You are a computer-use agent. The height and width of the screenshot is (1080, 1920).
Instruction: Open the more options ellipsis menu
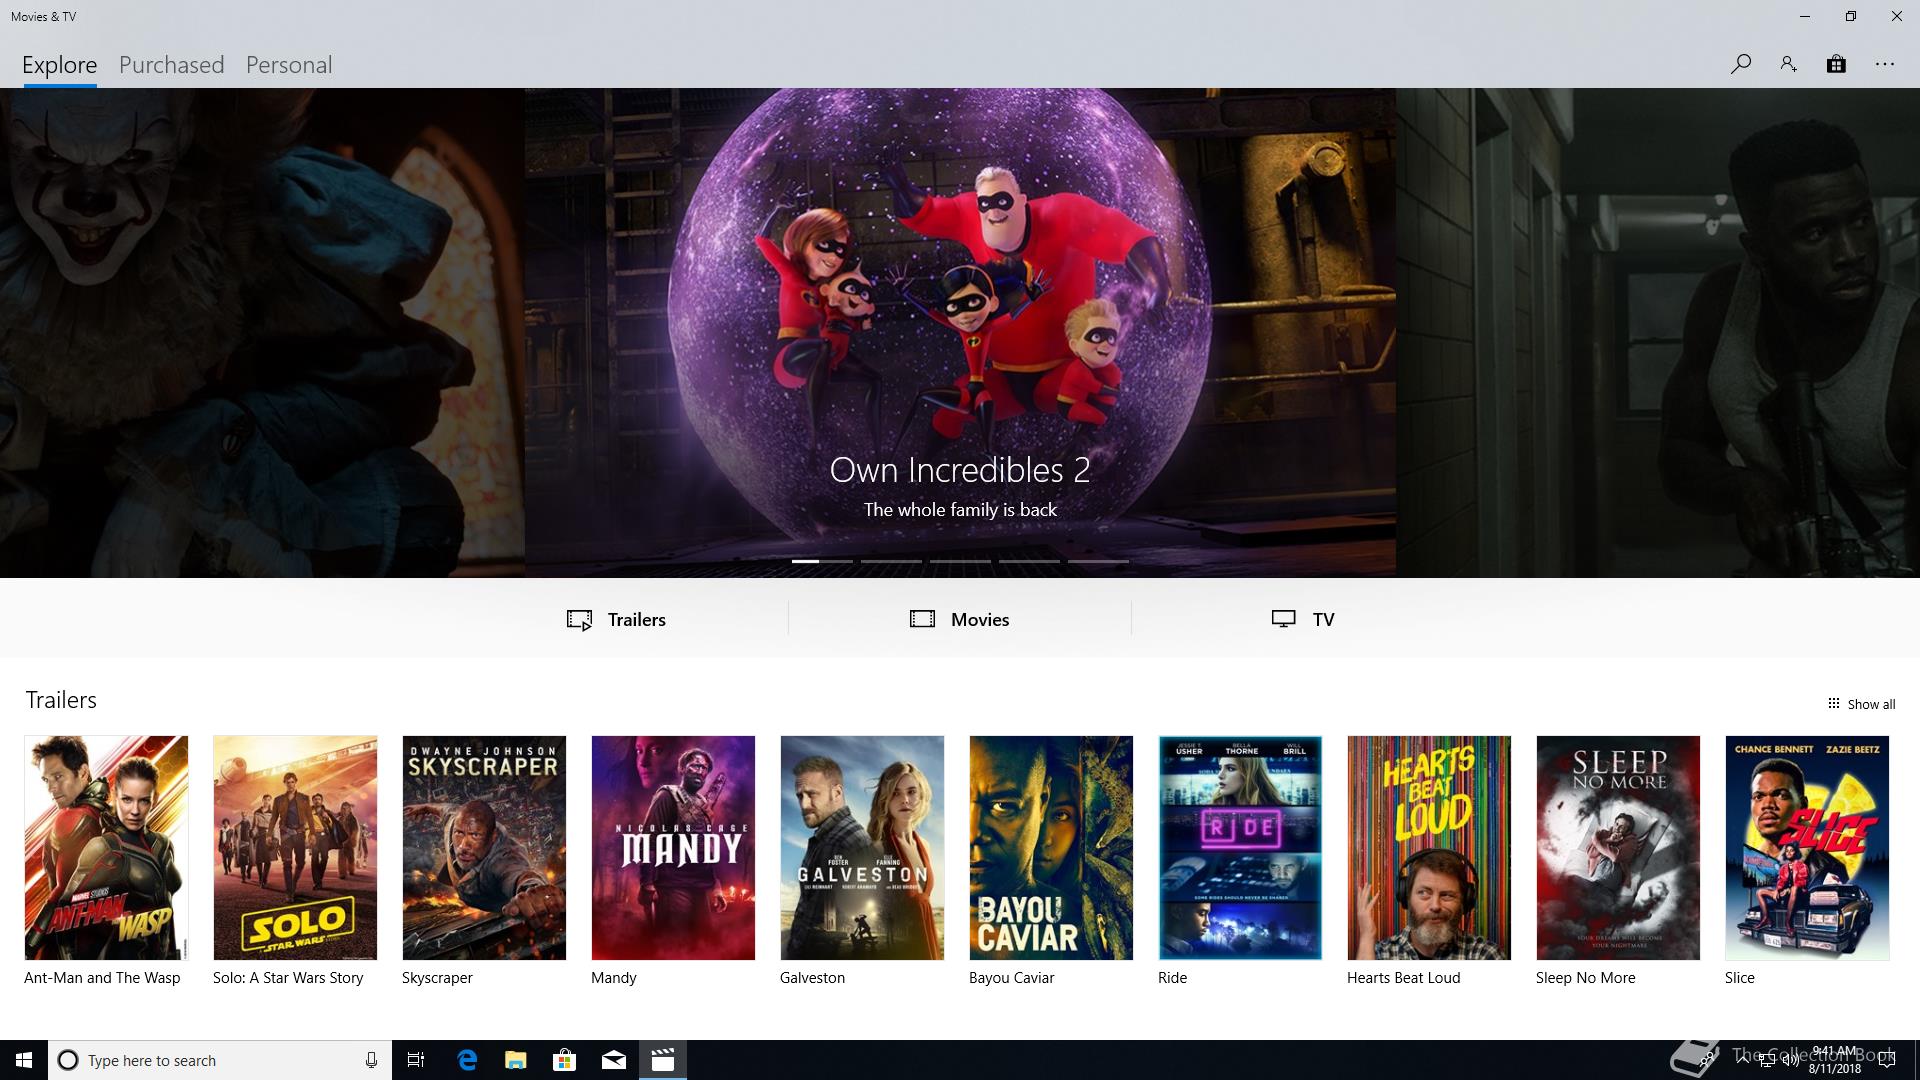pos(1885,64)
